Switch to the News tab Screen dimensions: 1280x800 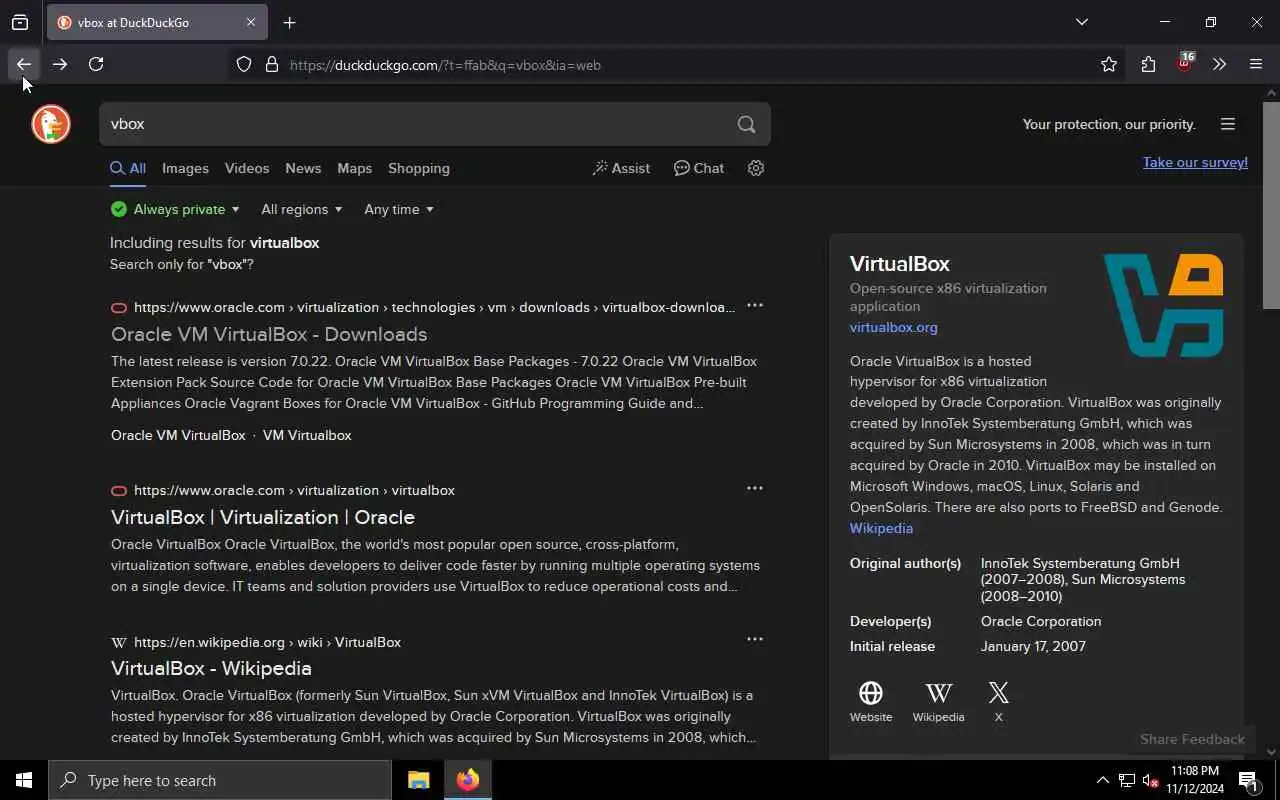click(x=303, y=168)
